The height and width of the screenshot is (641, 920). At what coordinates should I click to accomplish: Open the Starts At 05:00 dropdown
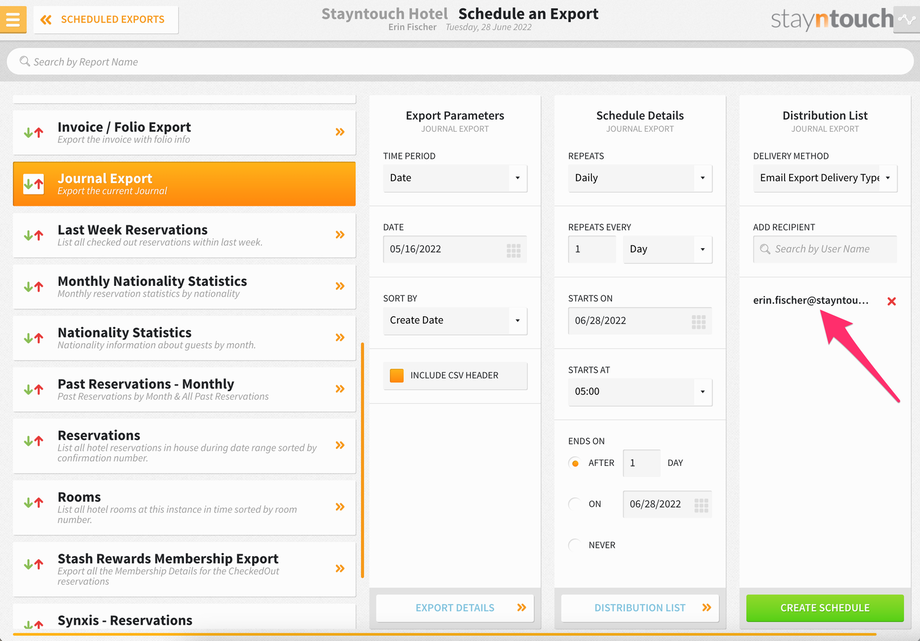(640, 392)
